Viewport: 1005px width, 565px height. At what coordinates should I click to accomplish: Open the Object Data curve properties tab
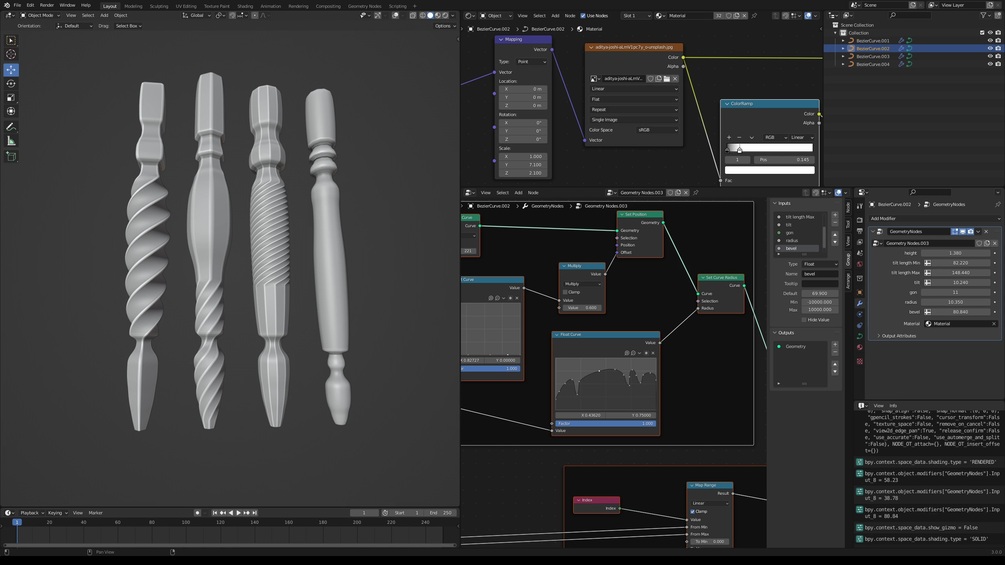(x=860, y=336)
